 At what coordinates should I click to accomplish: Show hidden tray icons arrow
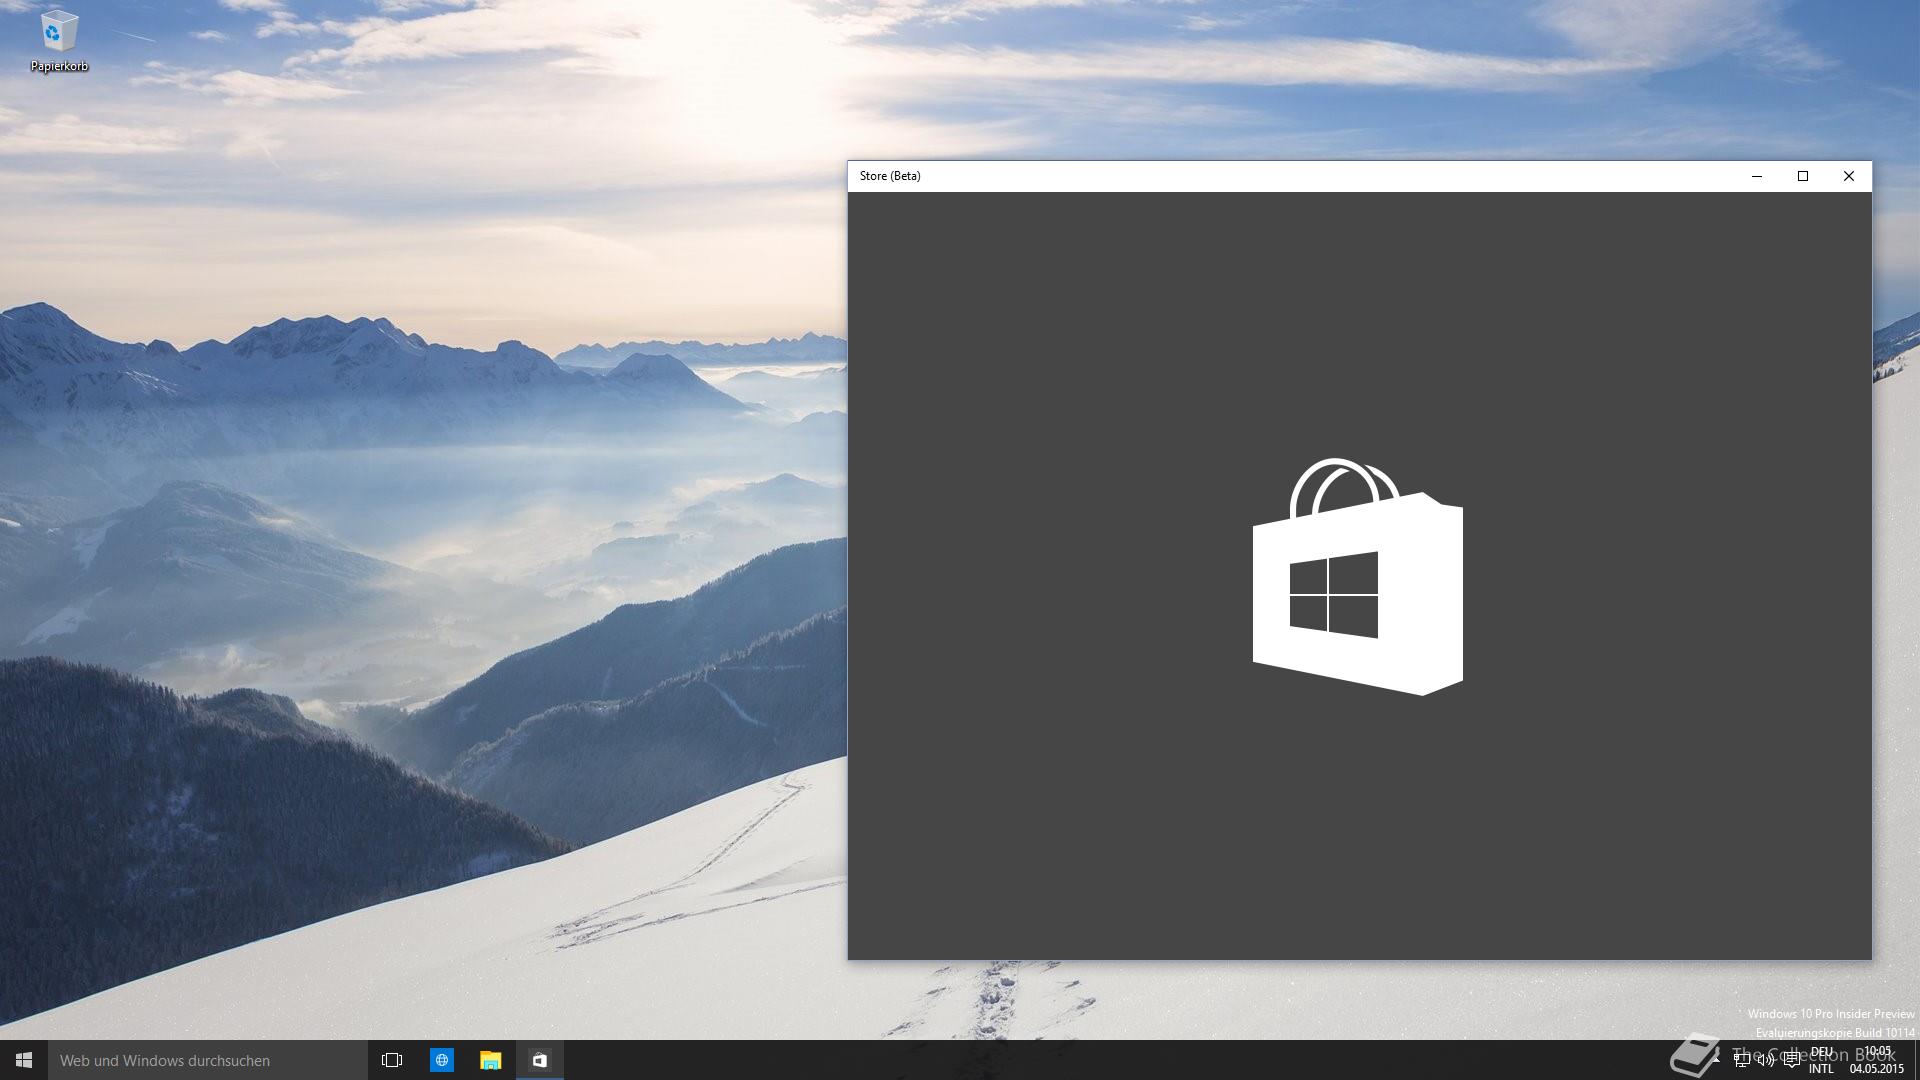1716,1060
